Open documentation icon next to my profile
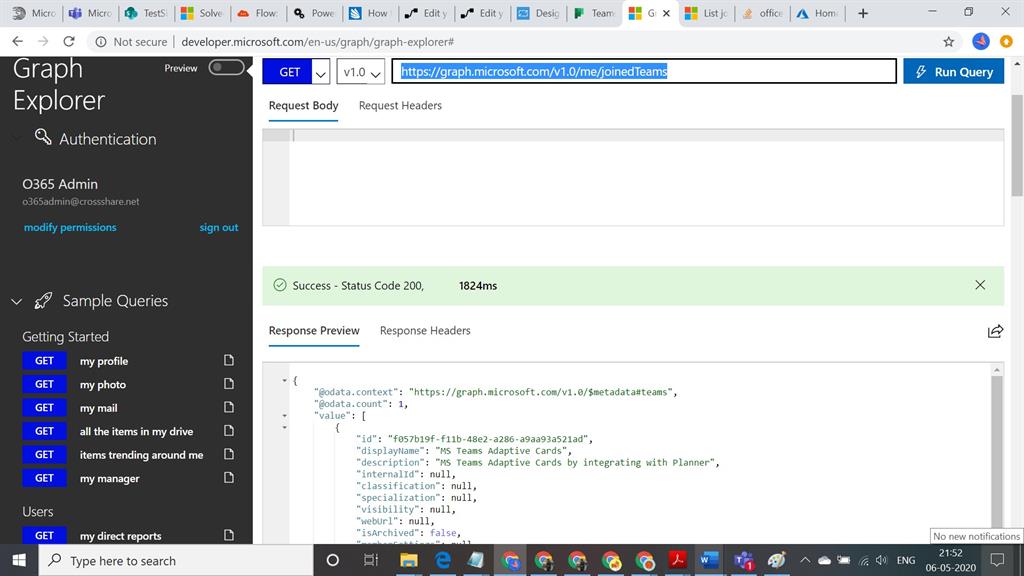The width and height of the screenshot is (1024, 576). click(228, 361)
